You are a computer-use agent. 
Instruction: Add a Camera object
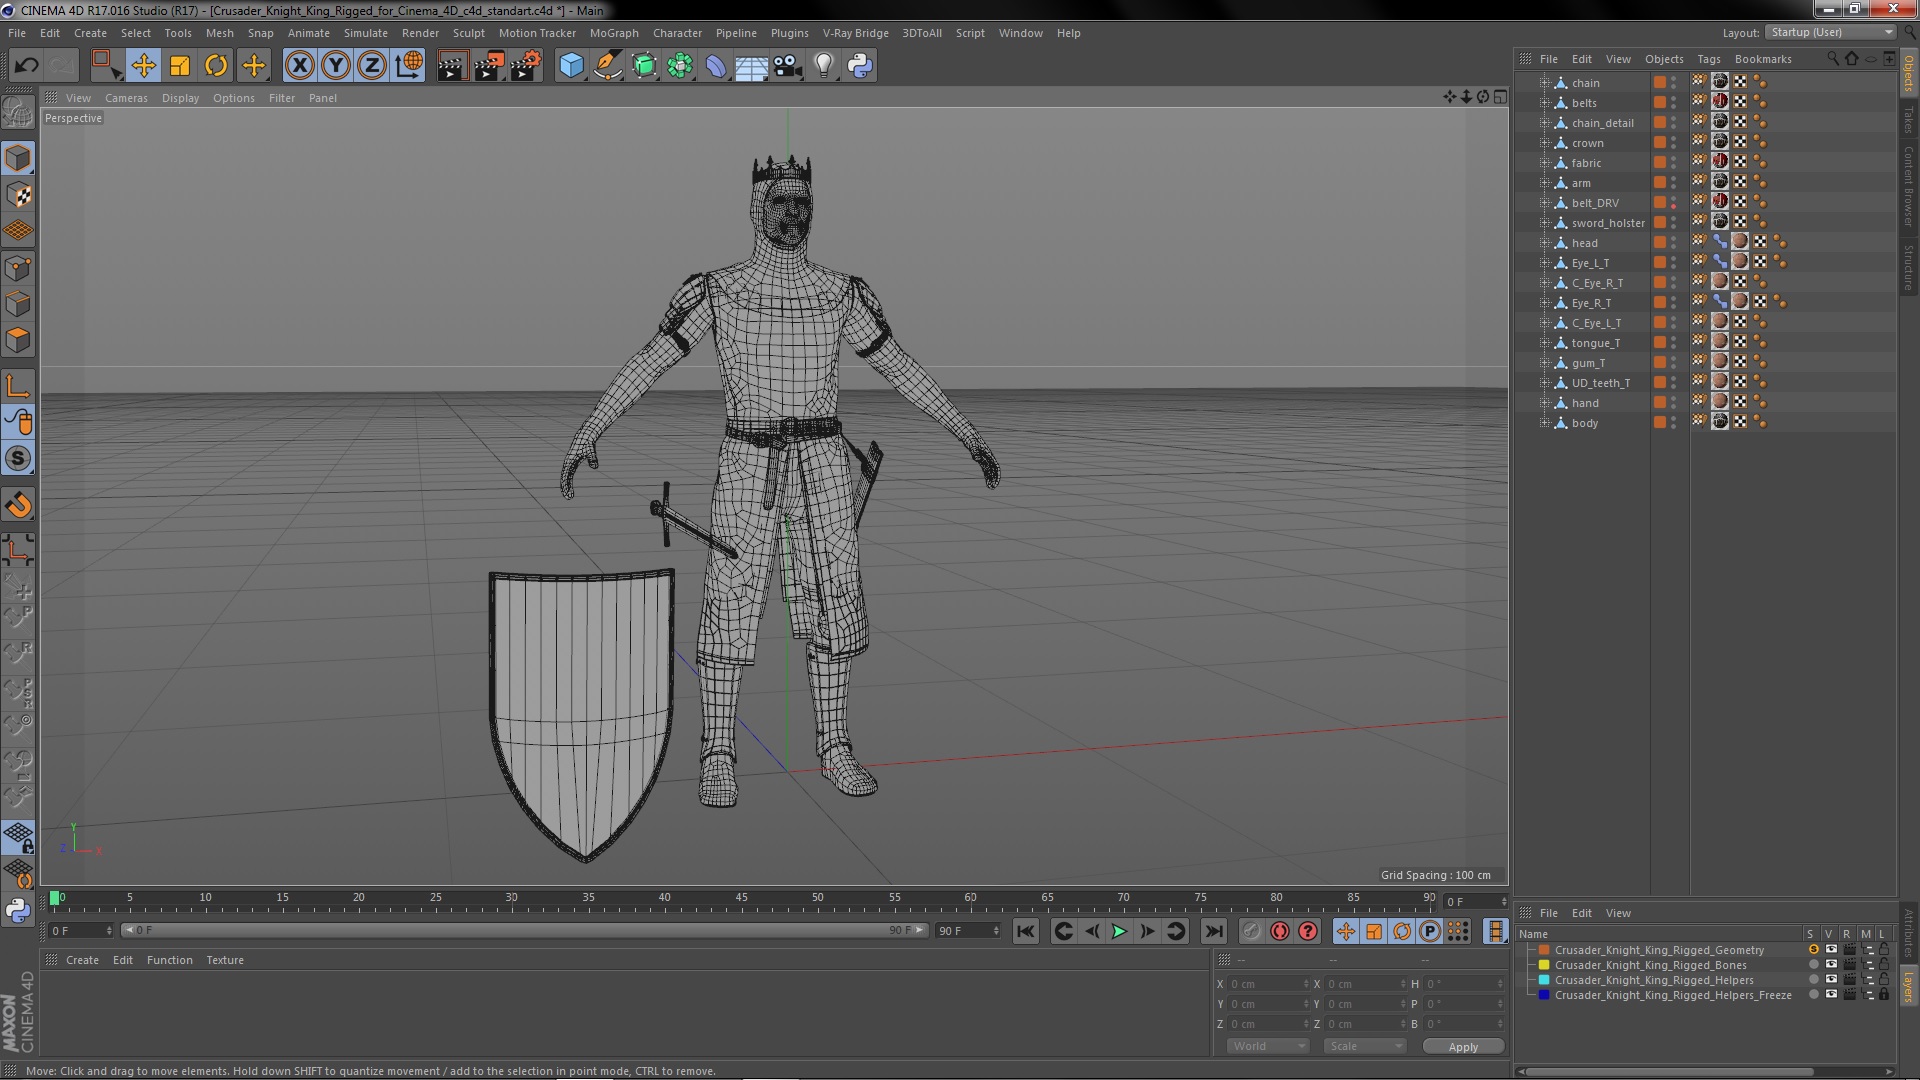788,66
